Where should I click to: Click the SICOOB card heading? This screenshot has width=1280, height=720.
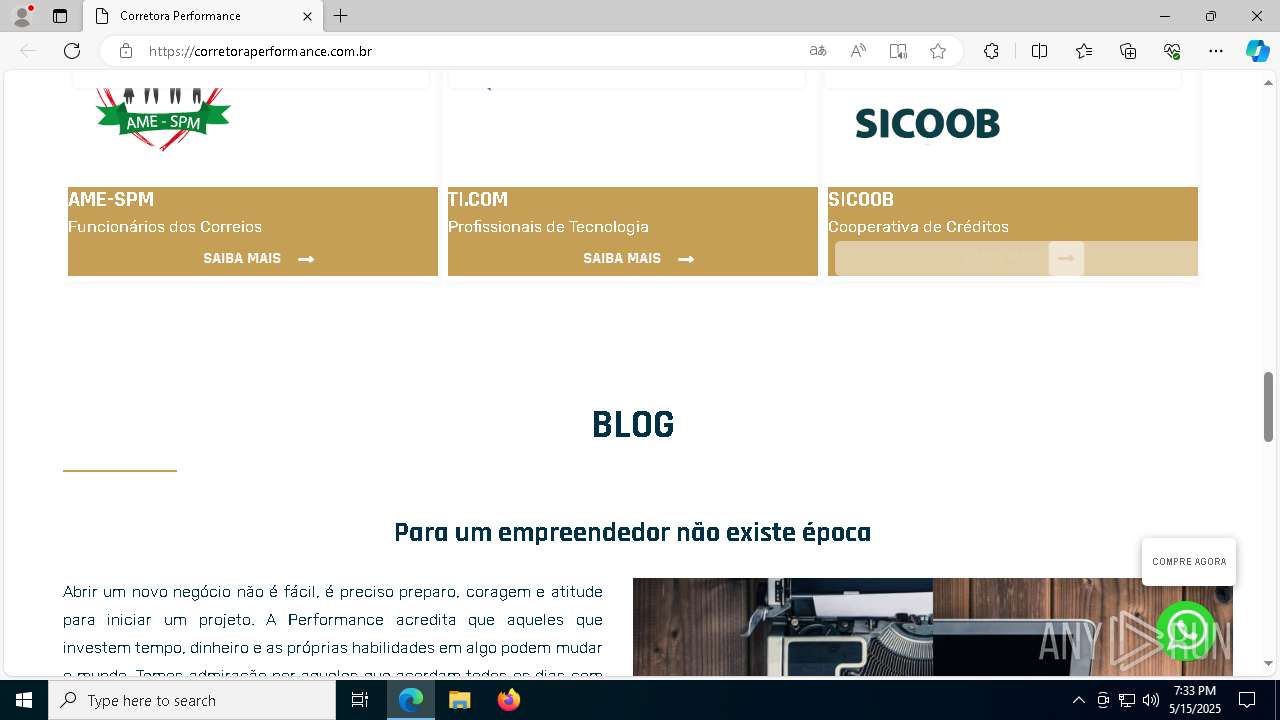click(x=861, y=199)
